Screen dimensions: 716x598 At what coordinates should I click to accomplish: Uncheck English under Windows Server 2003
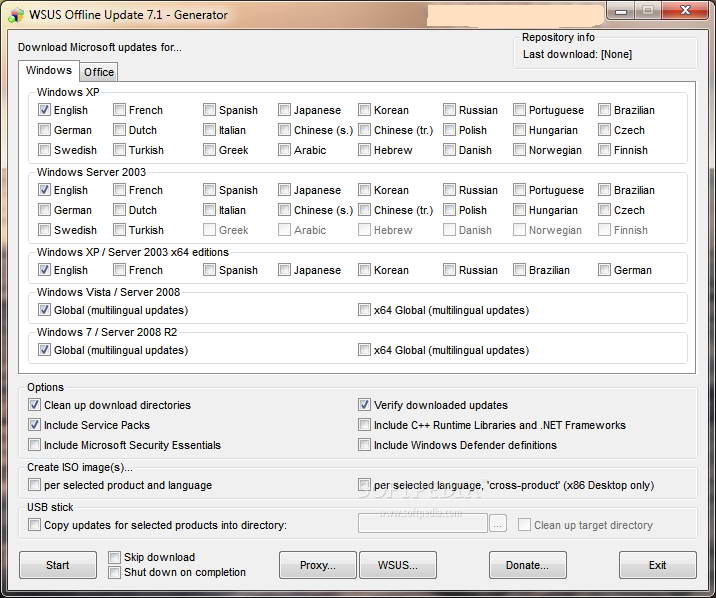pyautogui.click(x=44, y=190)
